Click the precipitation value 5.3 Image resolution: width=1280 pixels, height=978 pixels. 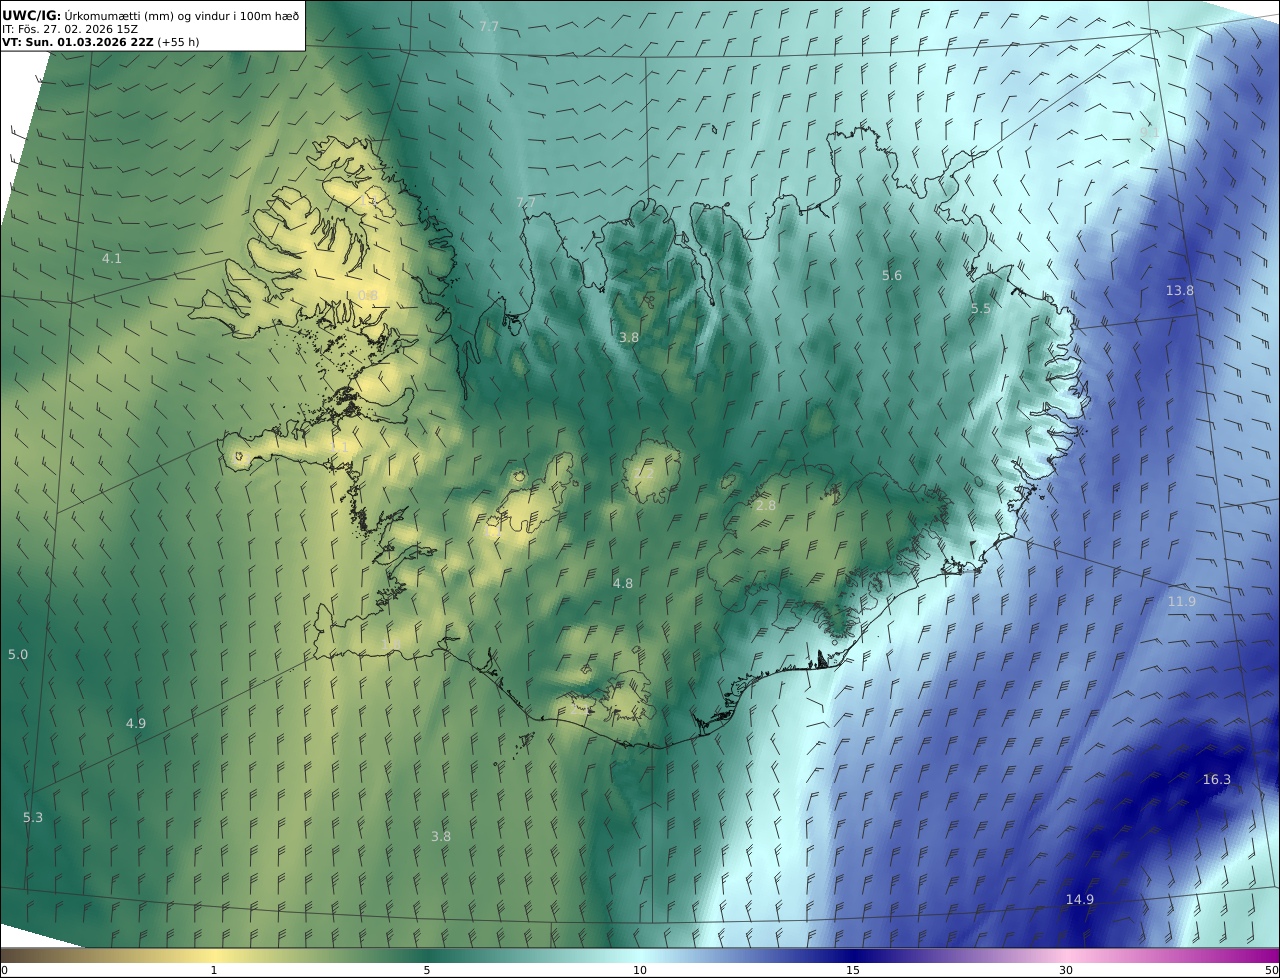(x=33, y=817)
